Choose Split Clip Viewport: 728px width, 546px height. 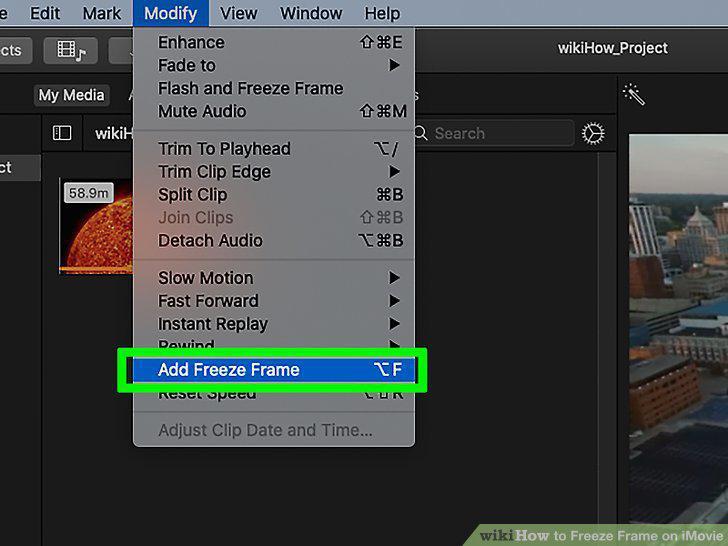tap(274, 195)
